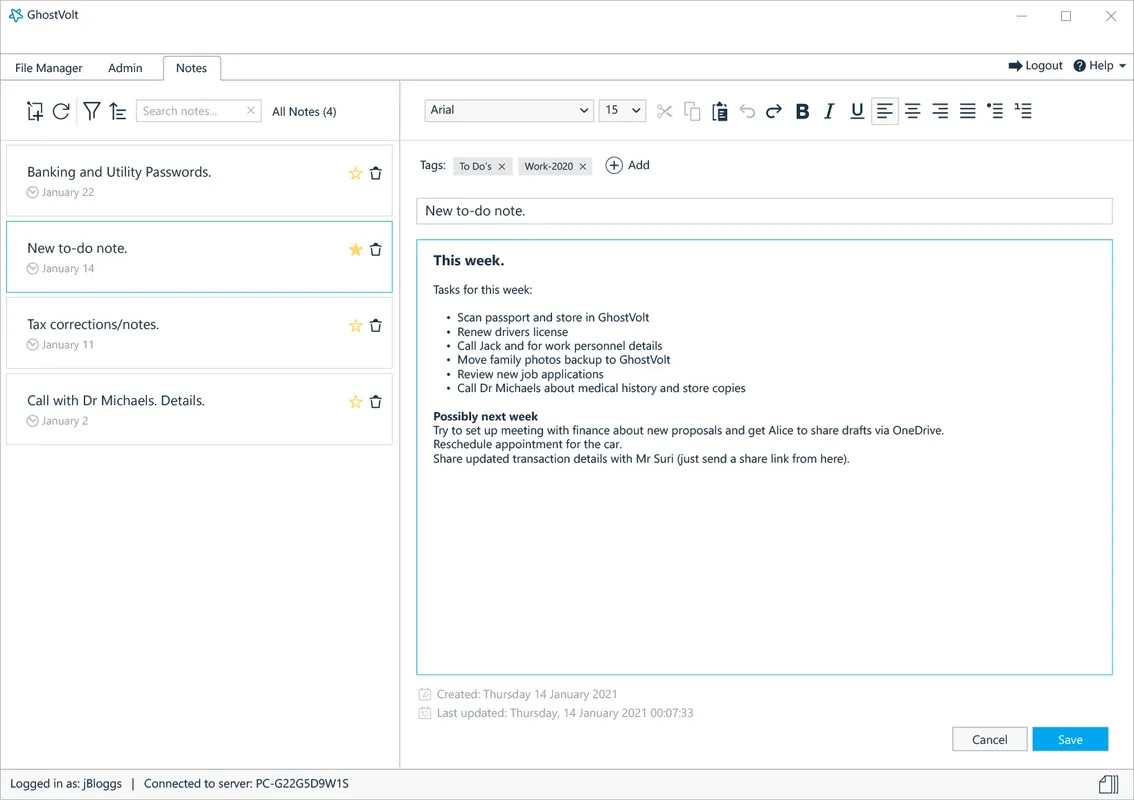Click the redo arrow icon
Viewport: 1134px width, 800px height.
pyautogui.click(x=773, y=111)
